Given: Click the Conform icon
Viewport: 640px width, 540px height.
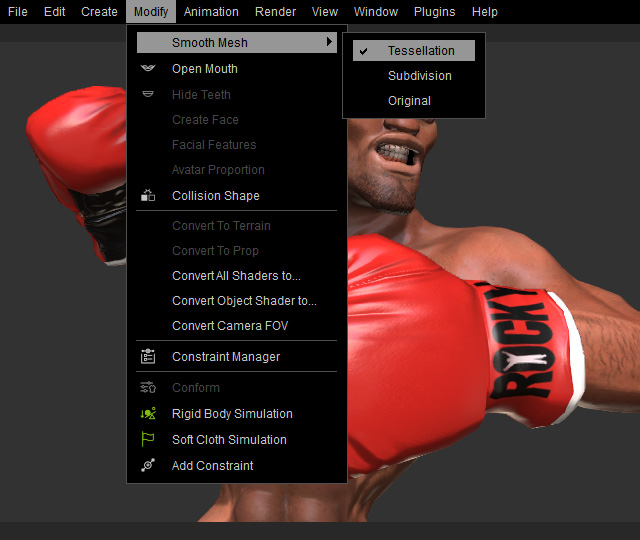Looking at the screenshot, I should (148, 388).
